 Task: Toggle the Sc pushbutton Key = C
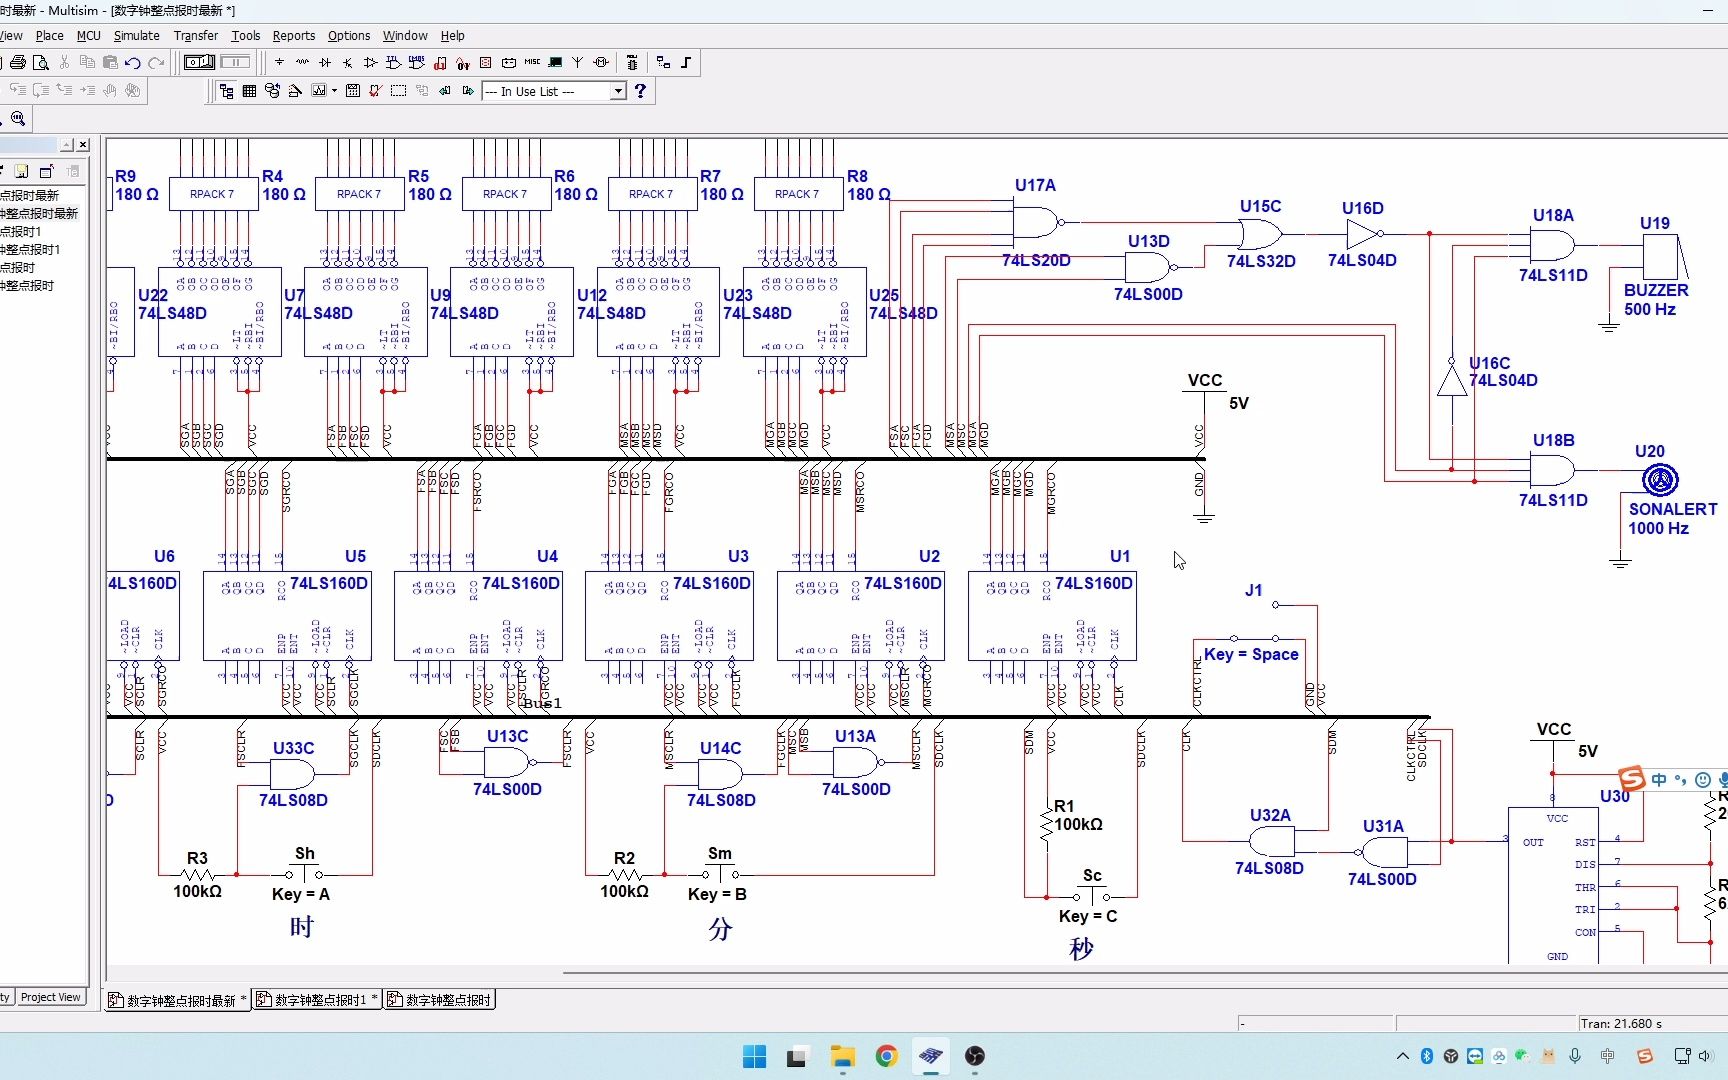[x=1092, y=896]
